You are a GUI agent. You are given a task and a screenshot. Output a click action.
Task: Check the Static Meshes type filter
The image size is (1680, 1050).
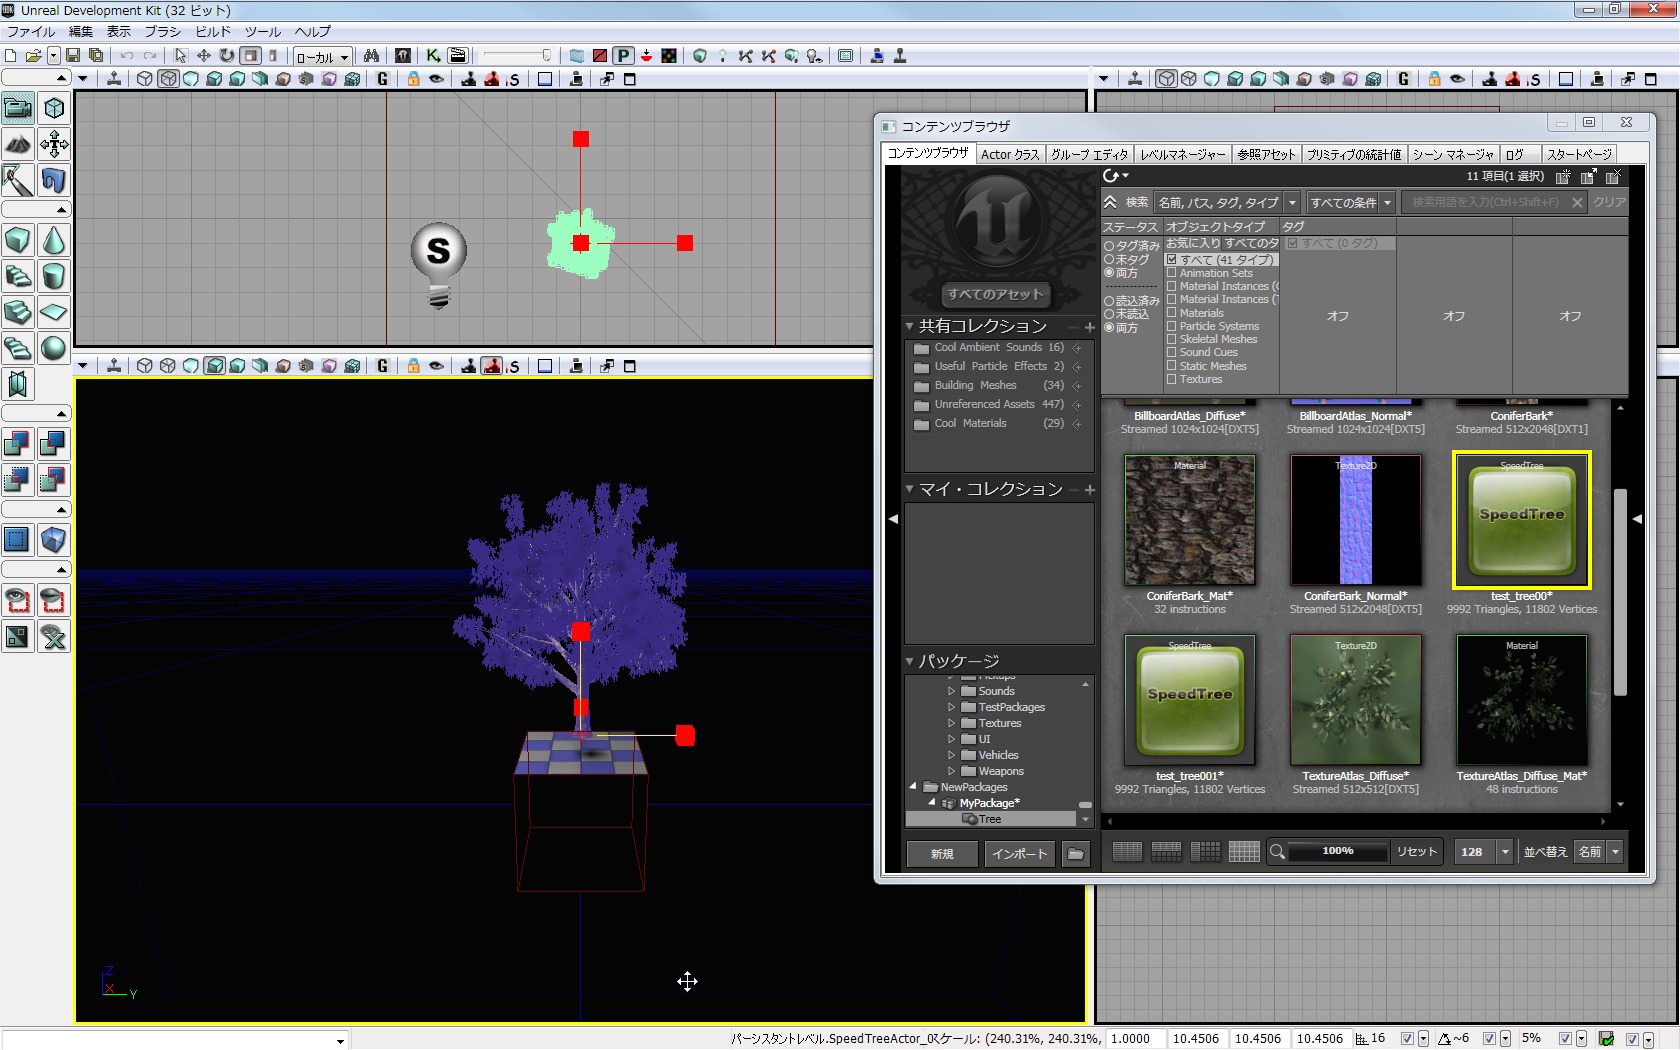tap(1171, 366)
